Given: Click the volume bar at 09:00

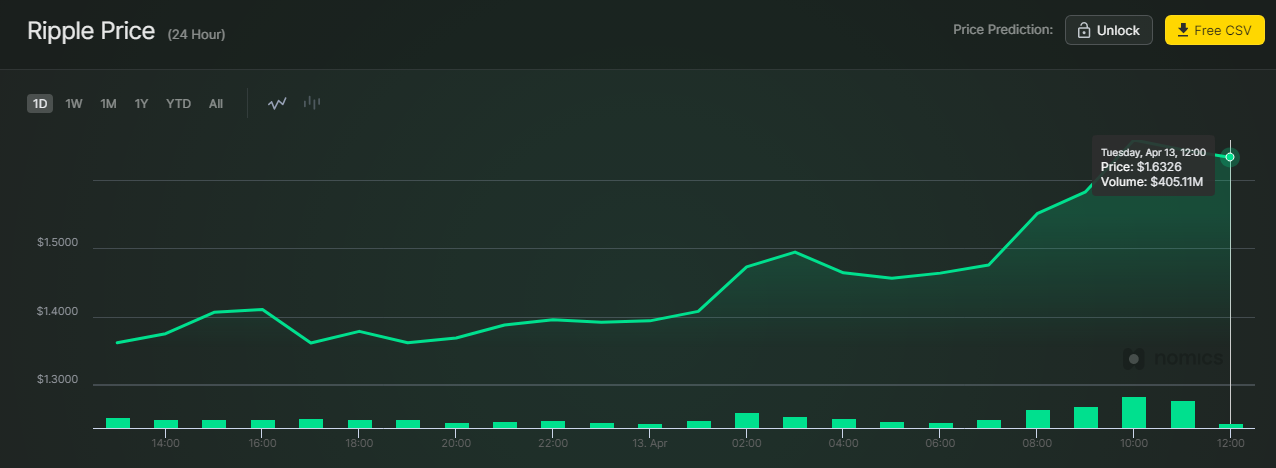Looking at the screenshot, I should pyautogui.click(x=1085, y=417).
